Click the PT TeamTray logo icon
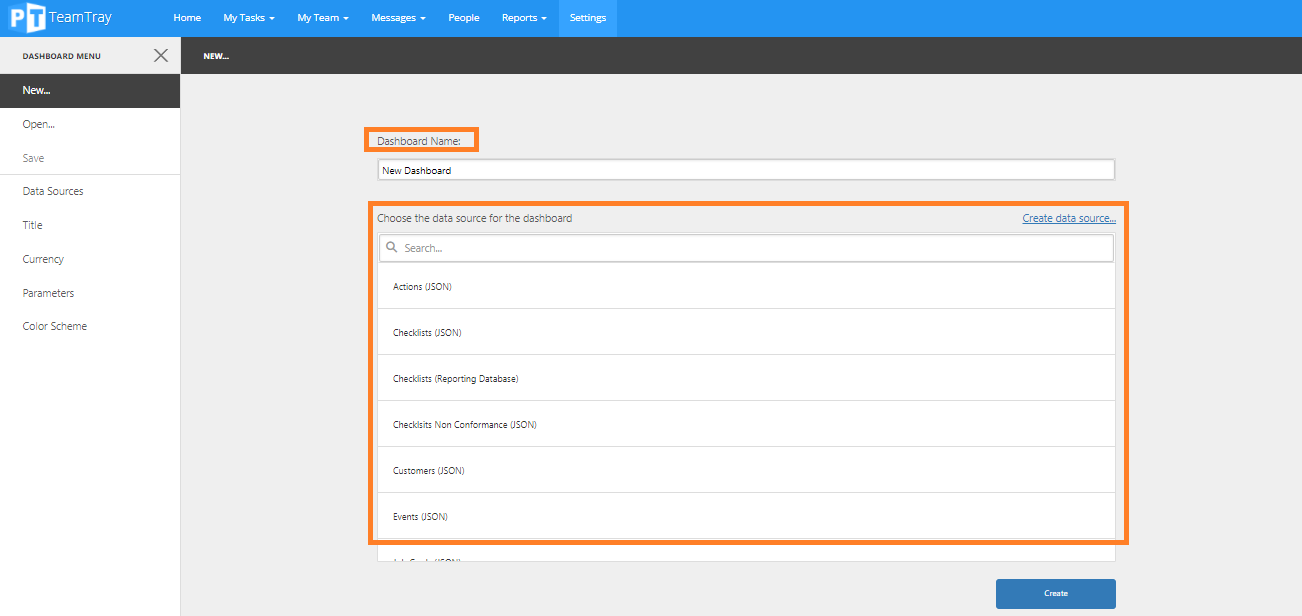Viewport: 1302px width, 616px height. tap(27, 17)
